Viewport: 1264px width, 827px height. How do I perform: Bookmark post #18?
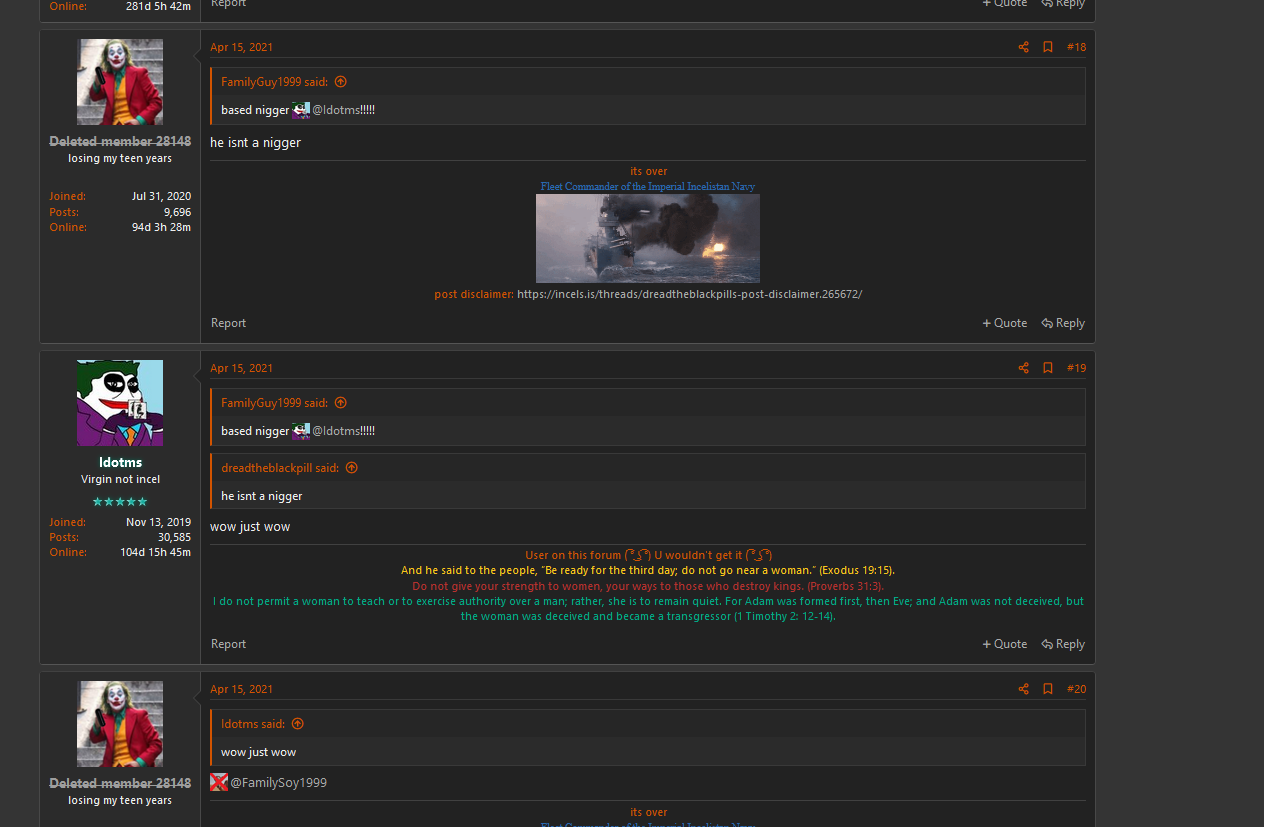1048,47
